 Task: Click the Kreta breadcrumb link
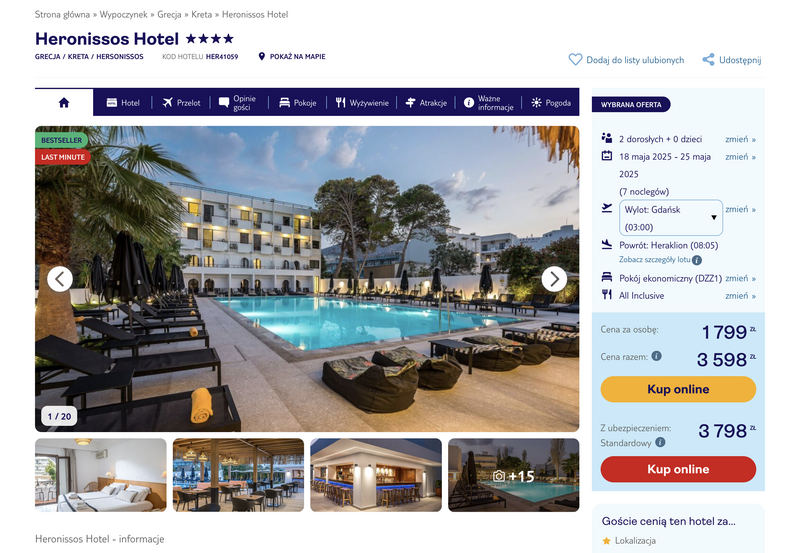click(x=202, y=14)
